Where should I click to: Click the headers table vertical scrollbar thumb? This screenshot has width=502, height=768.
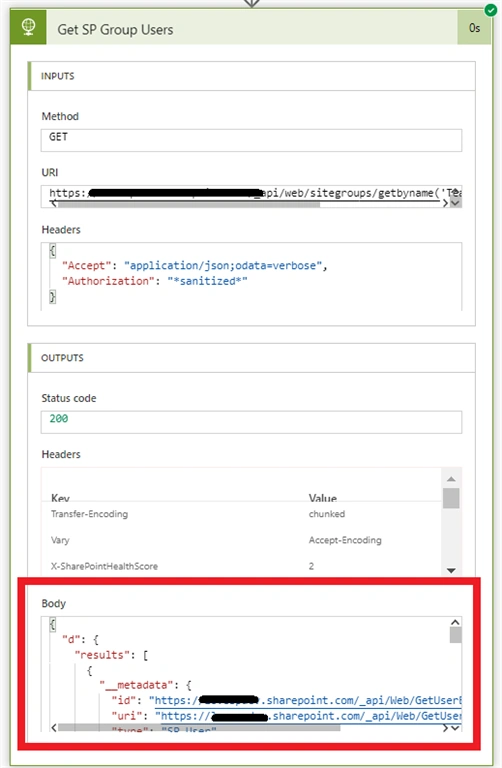coord(451,498)
